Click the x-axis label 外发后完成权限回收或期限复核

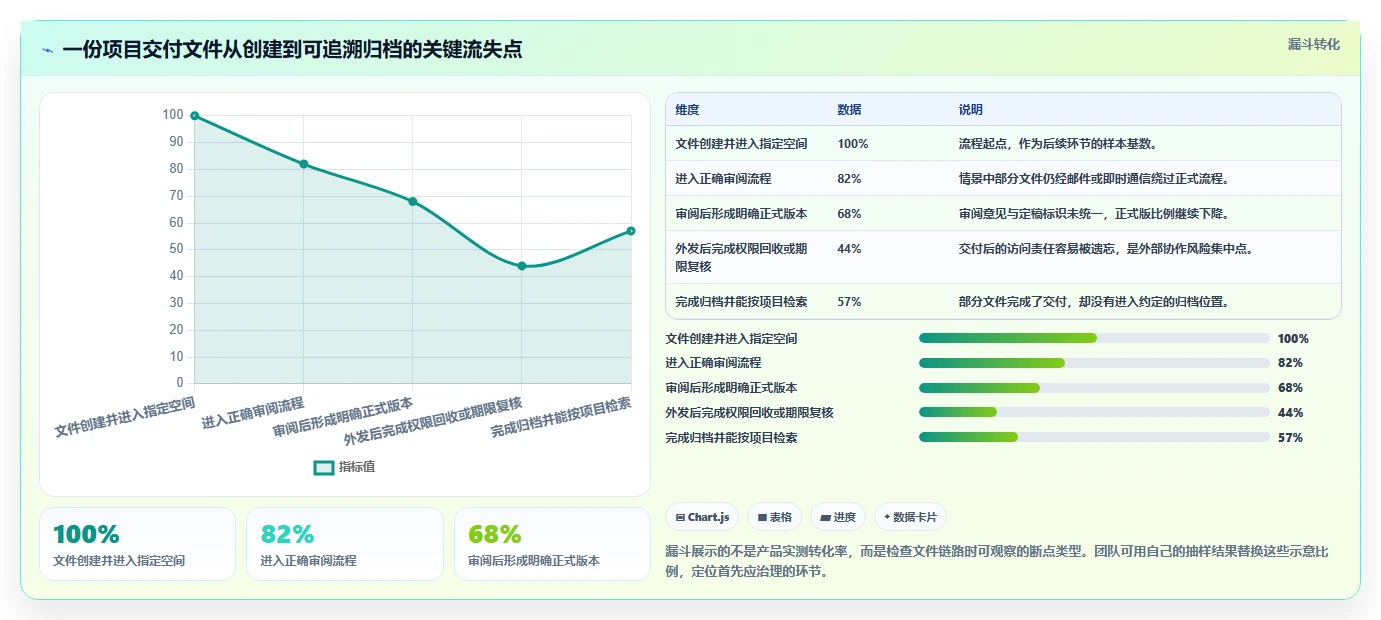(433, 421)
